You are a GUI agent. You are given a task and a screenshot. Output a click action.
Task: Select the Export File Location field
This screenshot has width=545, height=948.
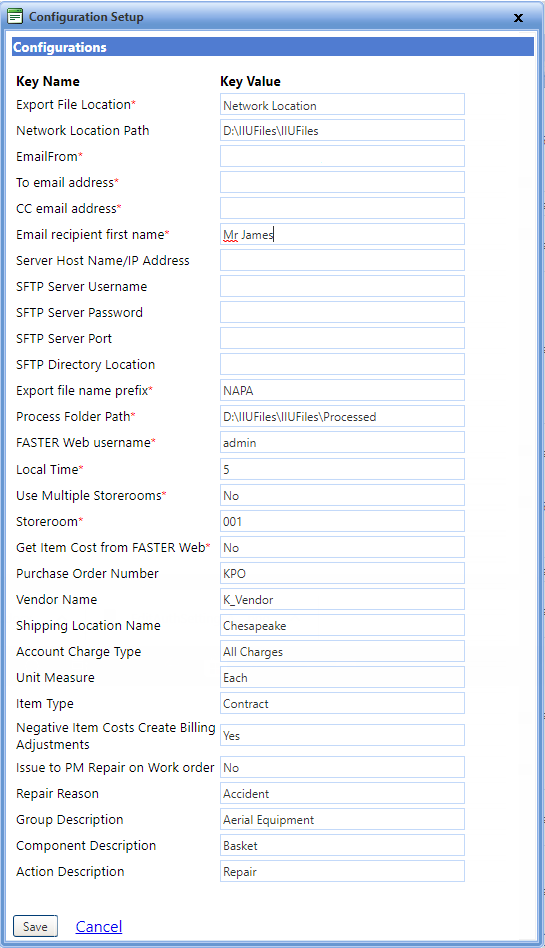pos(342,104)
